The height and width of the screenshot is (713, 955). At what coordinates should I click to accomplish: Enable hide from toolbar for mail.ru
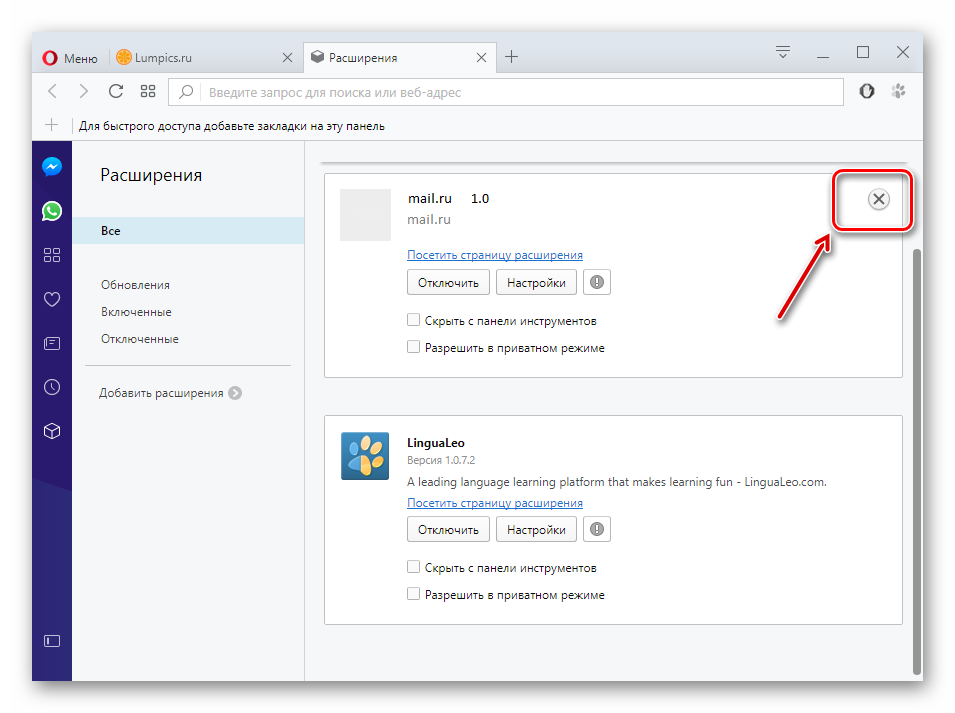pyautogui.click(x=414, y=321)
